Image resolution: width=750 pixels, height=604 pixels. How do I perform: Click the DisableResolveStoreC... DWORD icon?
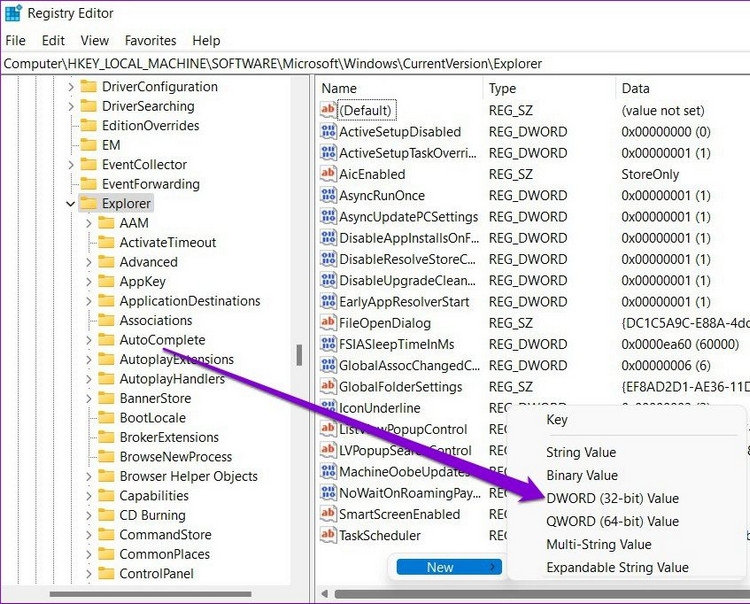coord(328,259)
